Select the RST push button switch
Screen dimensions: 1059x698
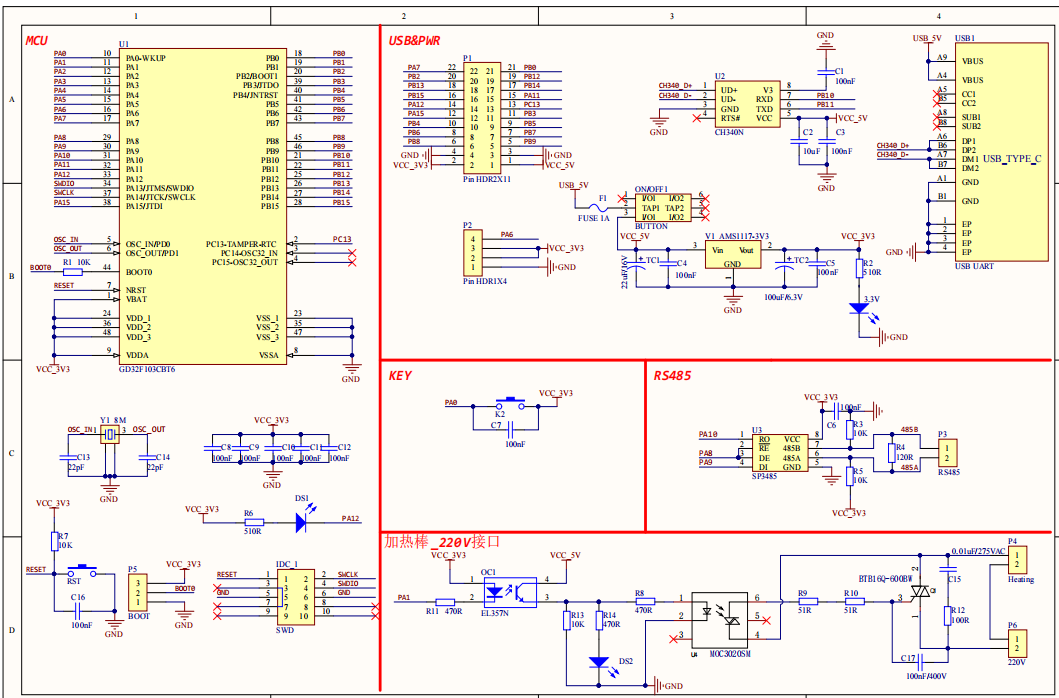(x=78, y=571)
